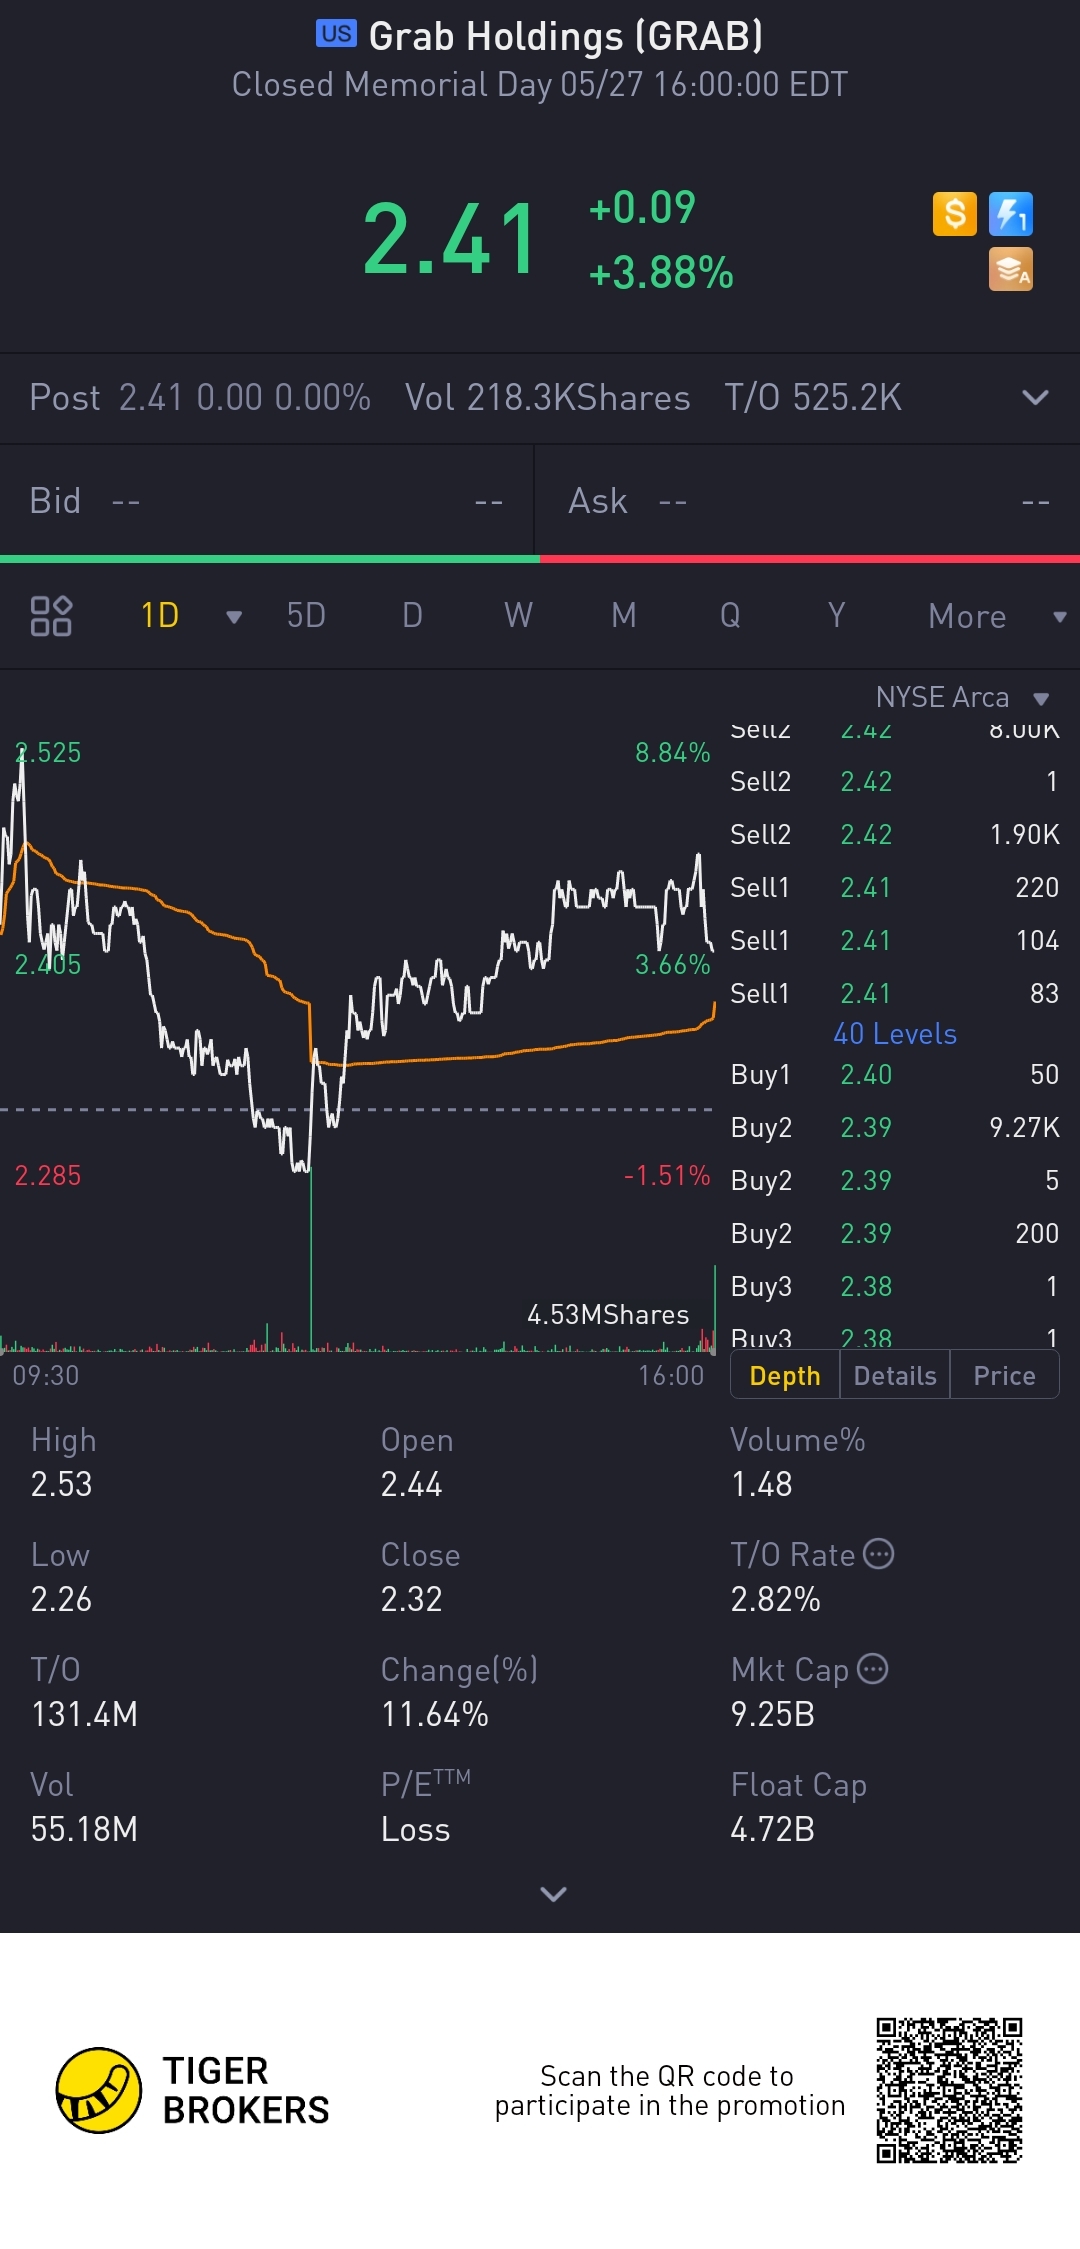Select the 1D chart period

[x=160, y=616]
